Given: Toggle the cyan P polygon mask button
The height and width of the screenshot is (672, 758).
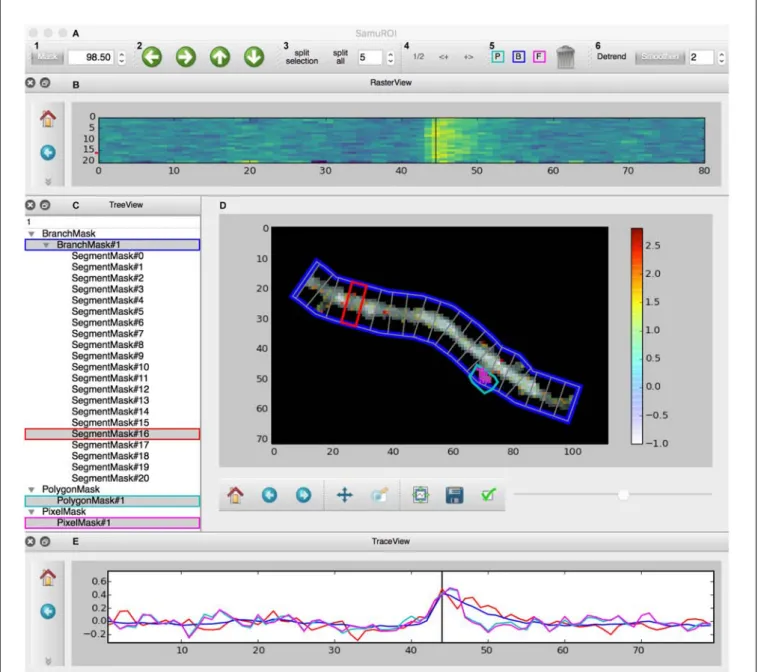Looking at the screenshot, I should [x=497, y=57].
